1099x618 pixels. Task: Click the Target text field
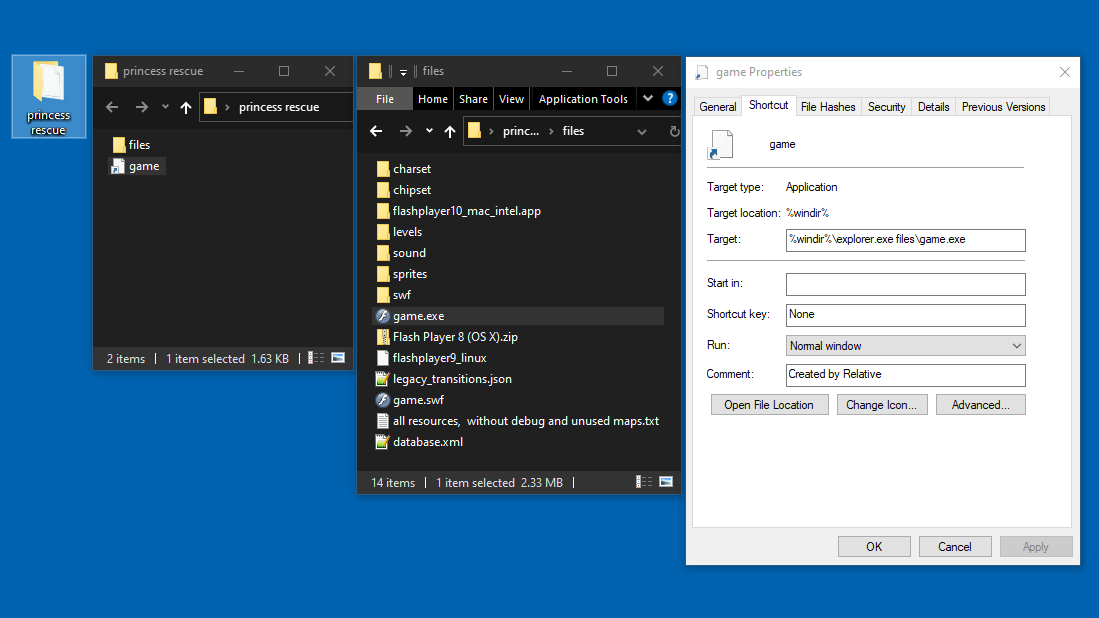(x=905, y=240)
